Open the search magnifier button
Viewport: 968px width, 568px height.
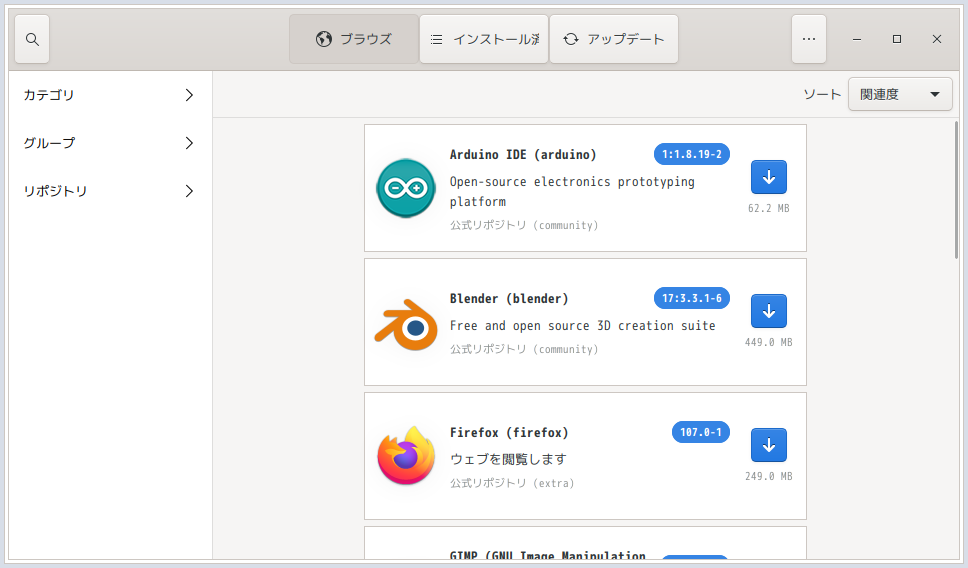click(32, 40)
